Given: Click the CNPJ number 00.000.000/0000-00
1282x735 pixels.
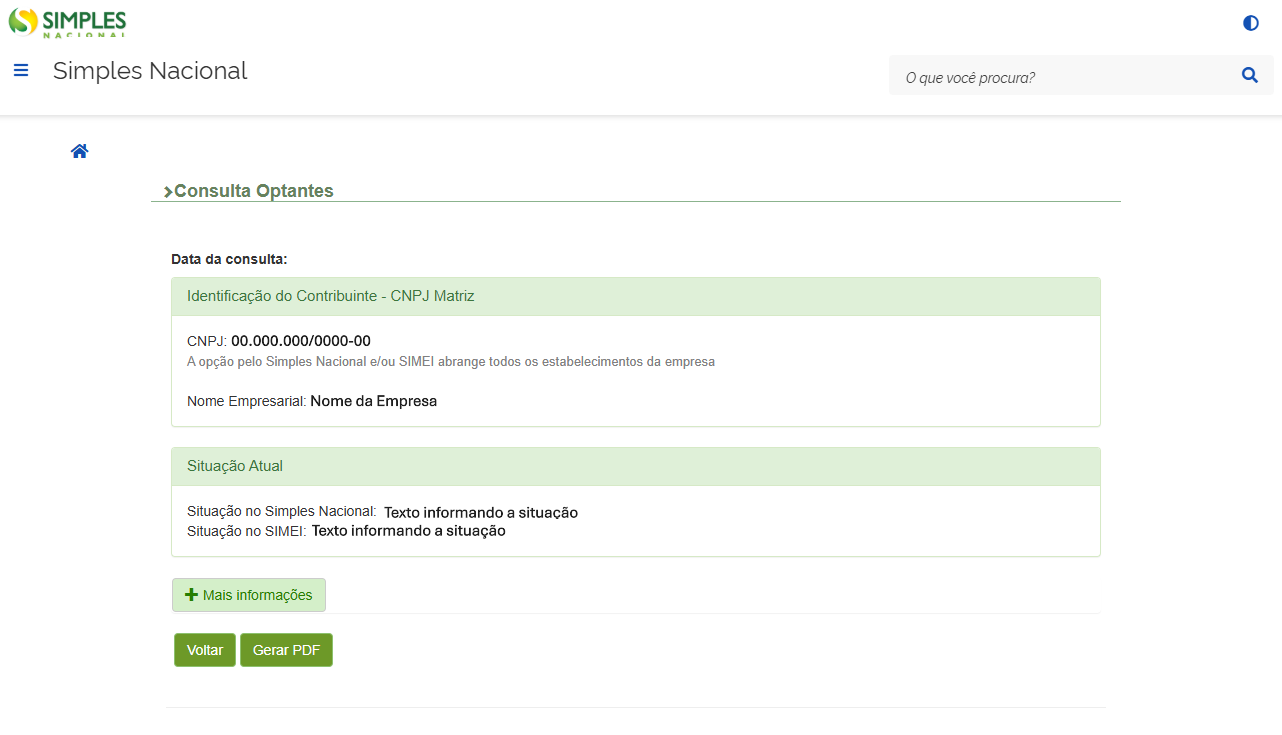Looking at the screenshot, I should tap(301, 341).
